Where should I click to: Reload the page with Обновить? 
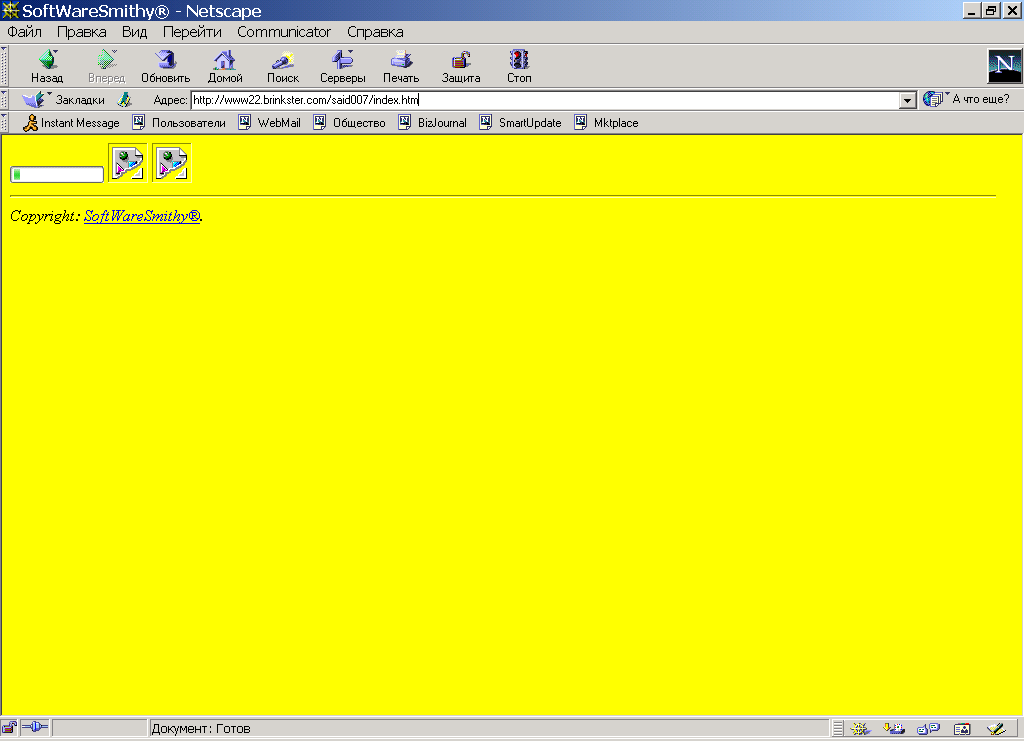pyautogui.click(x=166, y=67)
